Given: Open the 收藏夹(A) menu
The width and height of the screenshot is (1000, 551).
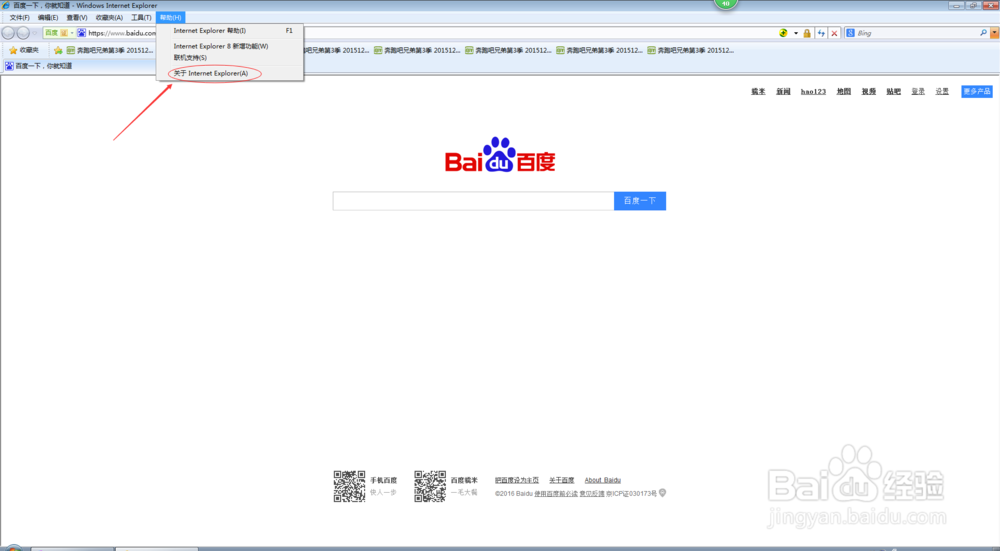Looking at the screenshot, I should (x=109, y=18).
